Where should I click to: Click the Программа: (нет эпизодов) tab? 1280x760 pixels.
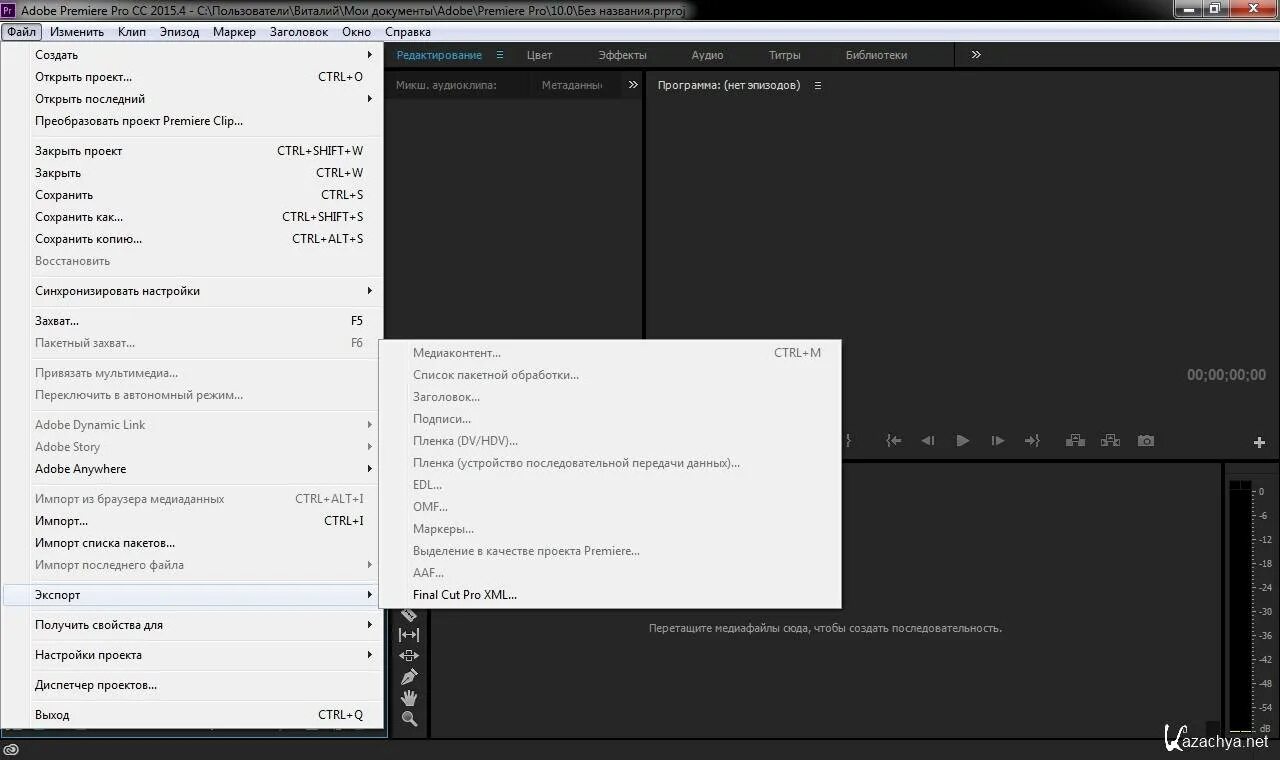[729, 85]
